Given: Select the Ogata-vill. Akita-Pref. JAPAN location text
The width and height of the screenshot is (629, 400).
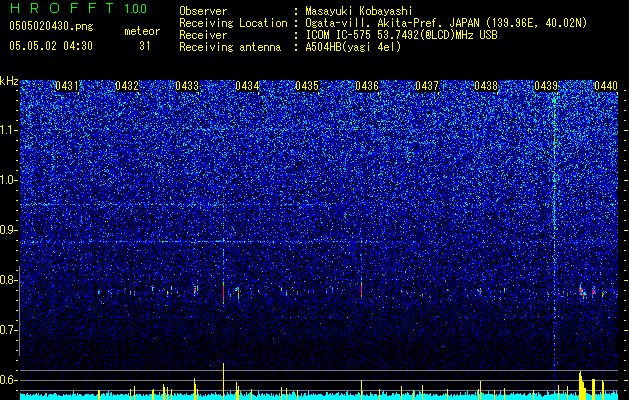Looking at the screenshot, I should coord(446,23).
